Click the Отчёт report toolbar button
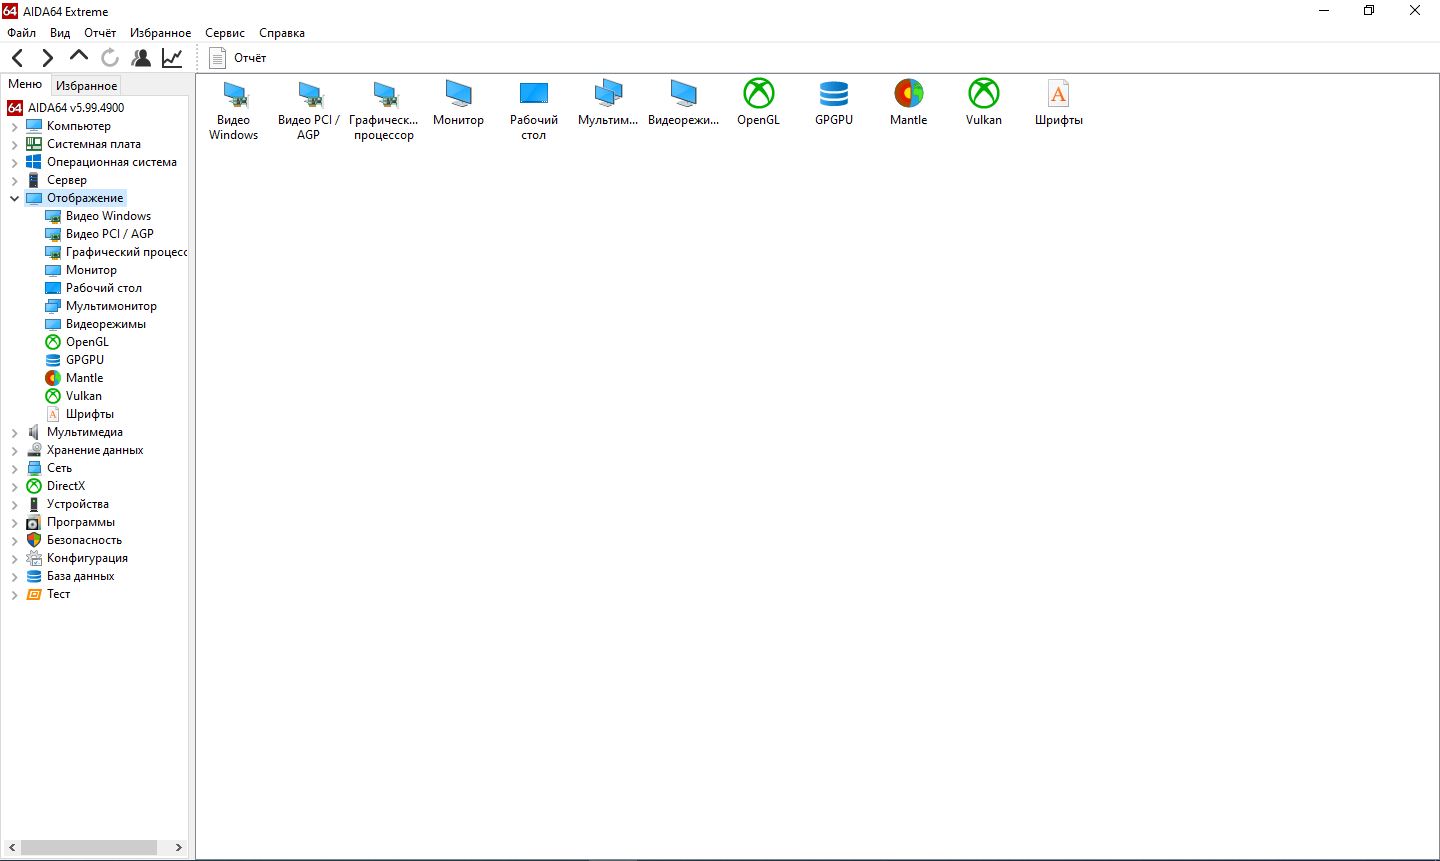 238,58
